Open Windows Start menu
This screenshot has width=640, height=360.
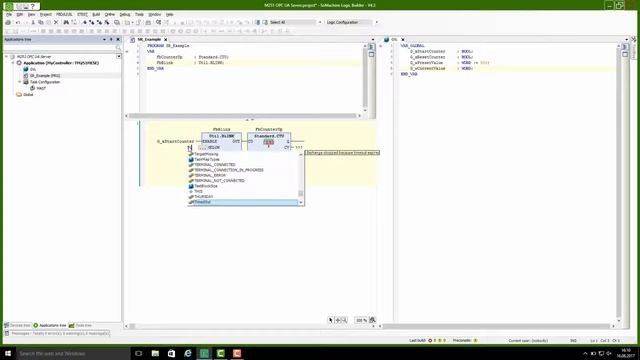(8, 353)
